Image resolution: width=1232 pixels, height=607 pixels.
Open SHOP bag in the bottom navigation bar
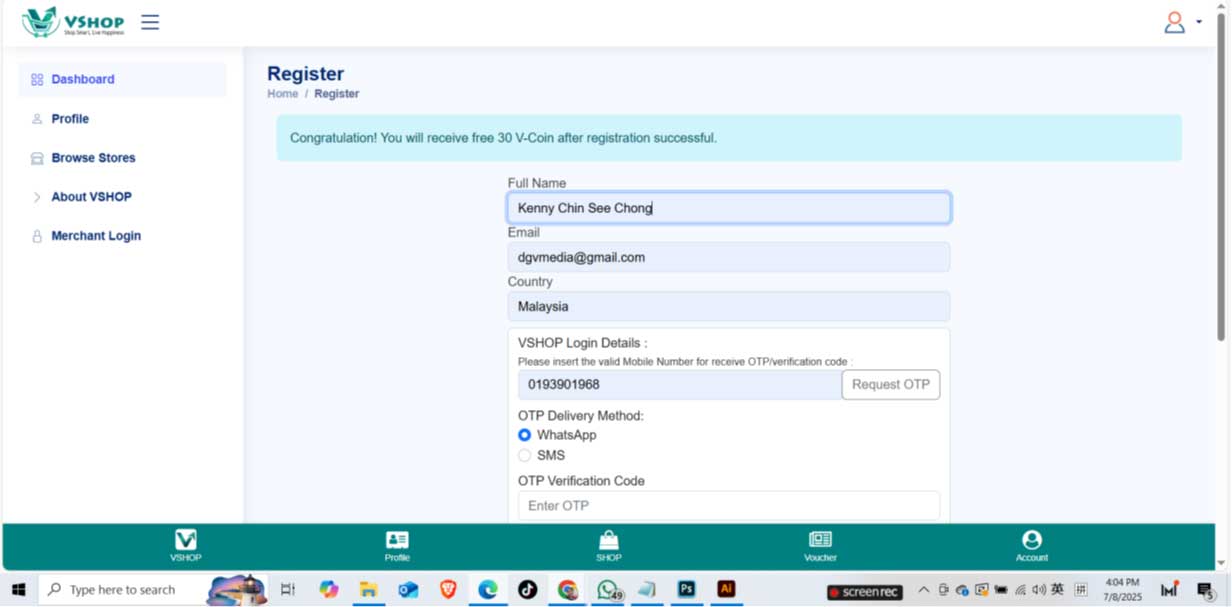tap(608, 546)
